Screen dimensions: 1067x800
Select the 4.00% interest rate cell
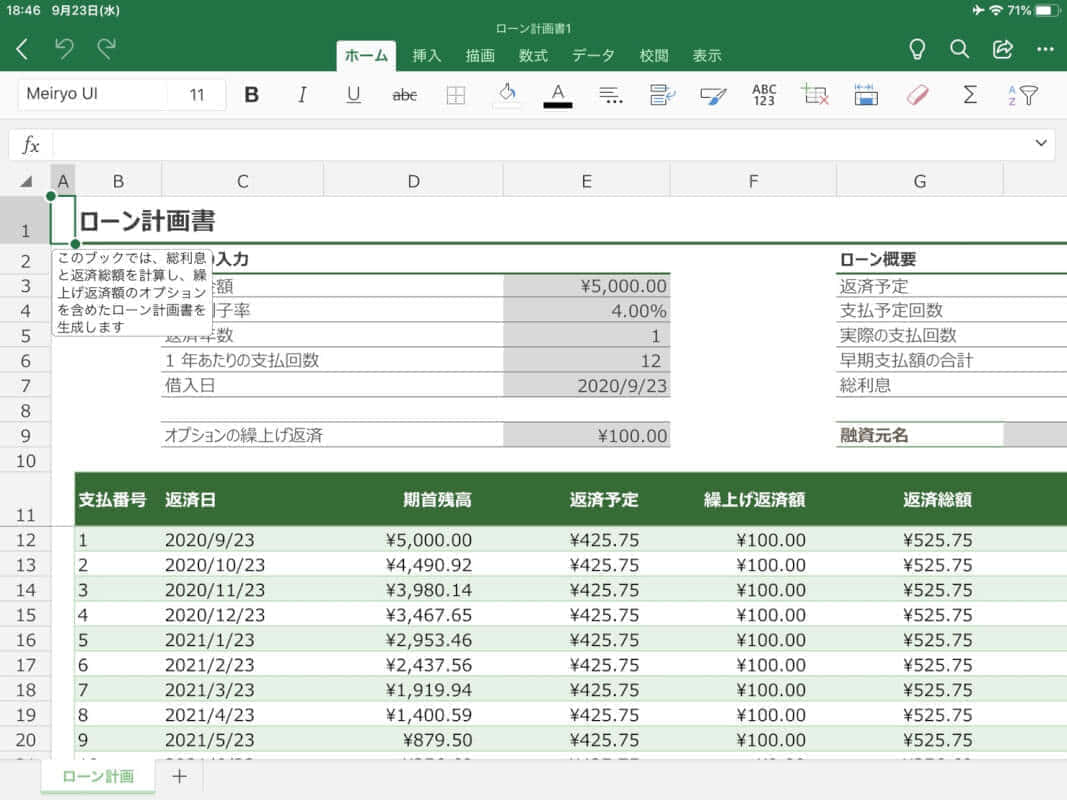[x=587, y=311]
